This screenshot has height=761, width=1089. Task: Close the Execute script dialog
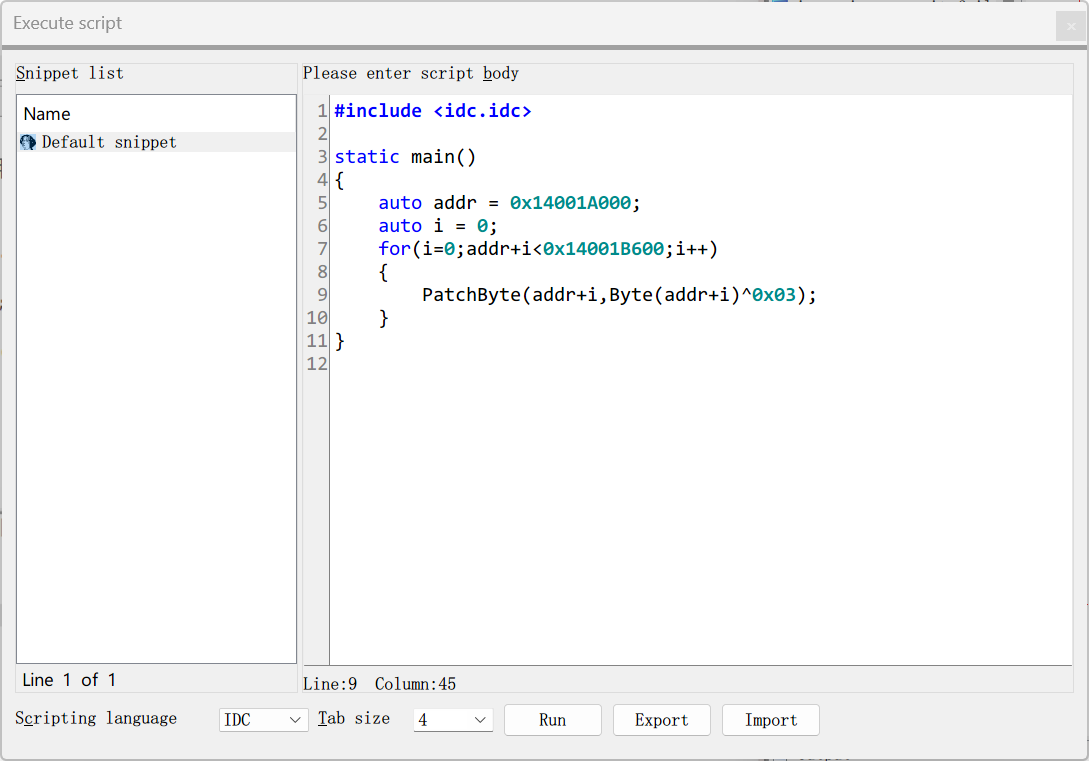click(x=1071, y=26)
